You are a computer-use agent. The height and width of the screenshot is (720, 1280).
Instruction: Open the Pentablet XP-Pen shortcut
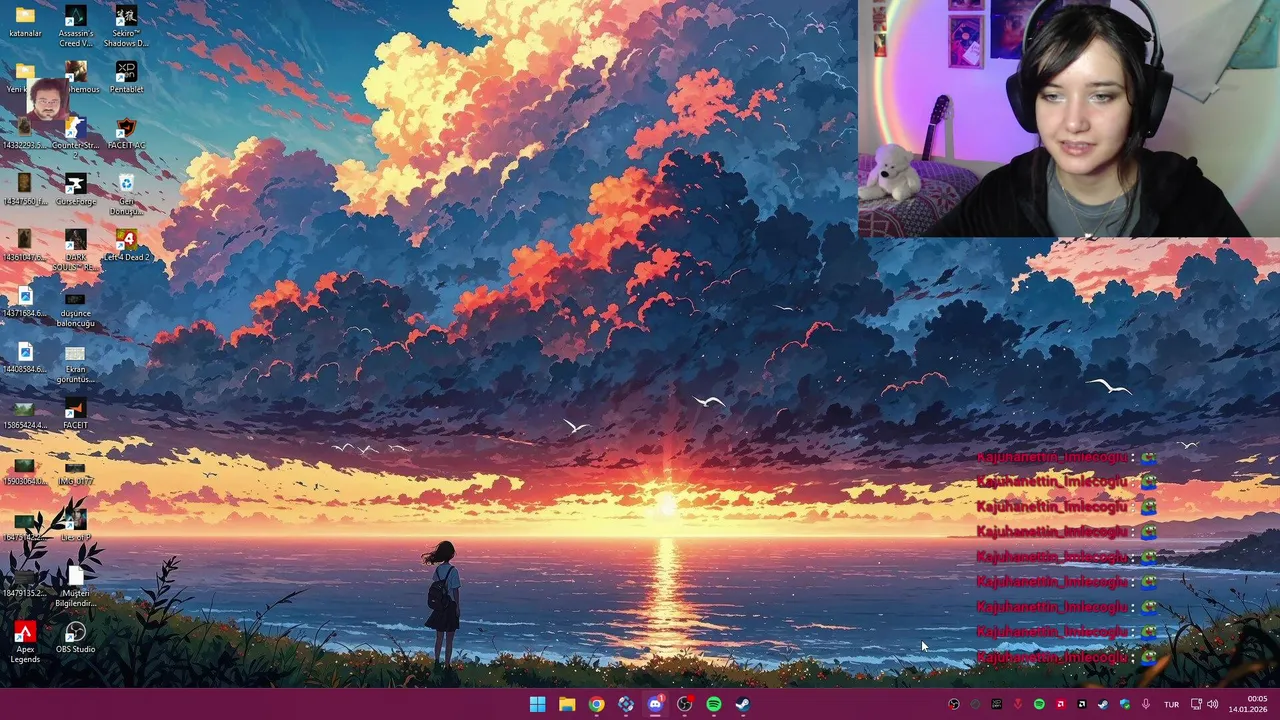[126, 77]
